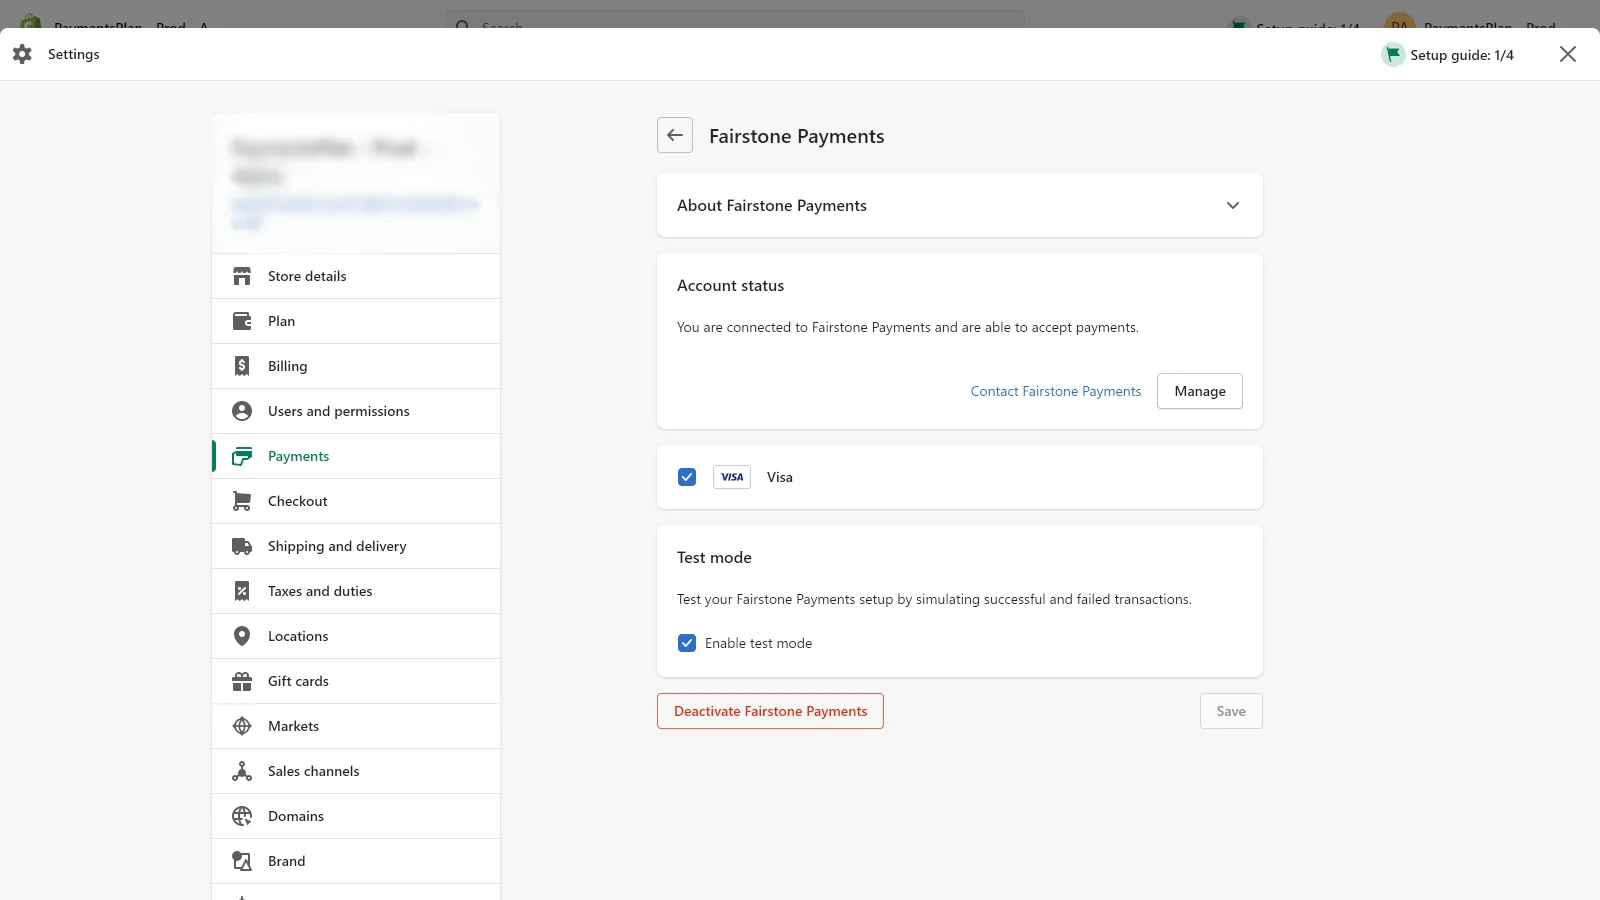This screenshot has width=1600, height=900.
Task: Click the Users and permissions person icon
Action: tap(242, 411)
